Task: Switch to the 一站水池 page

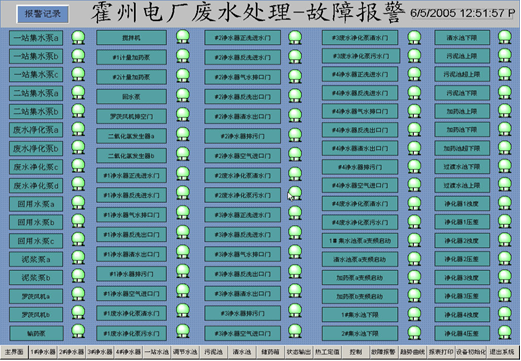Action: (x=157, y=352)
